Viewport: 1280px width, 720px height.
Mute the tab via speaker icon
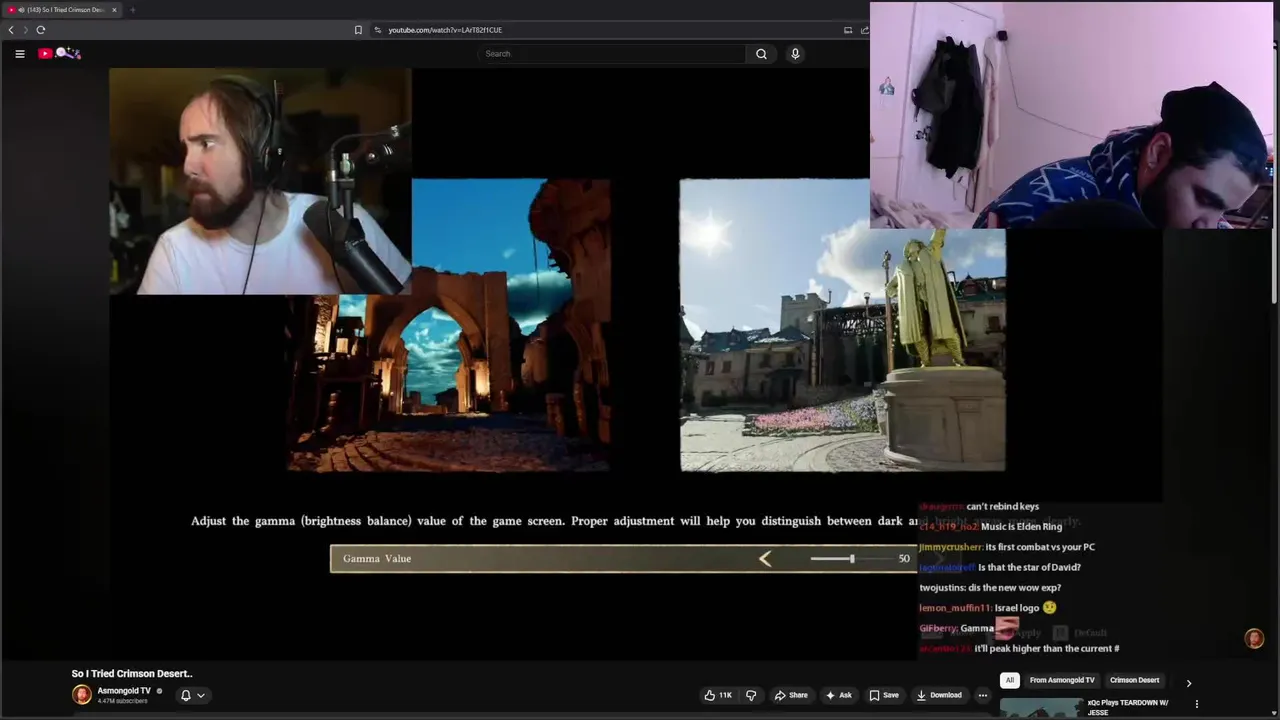coord(21,10)
